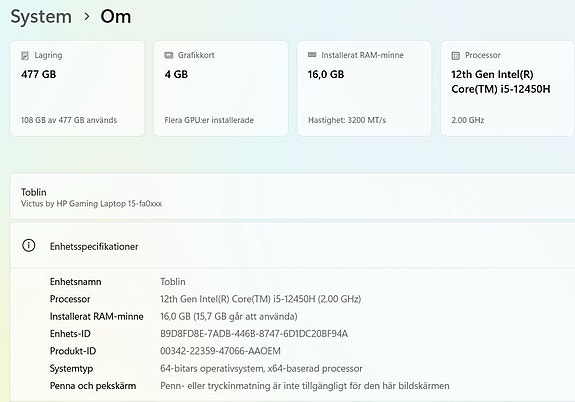Click the Systemtyp label
This screenshot has width=575, height=402.
(x=72, y=368)
